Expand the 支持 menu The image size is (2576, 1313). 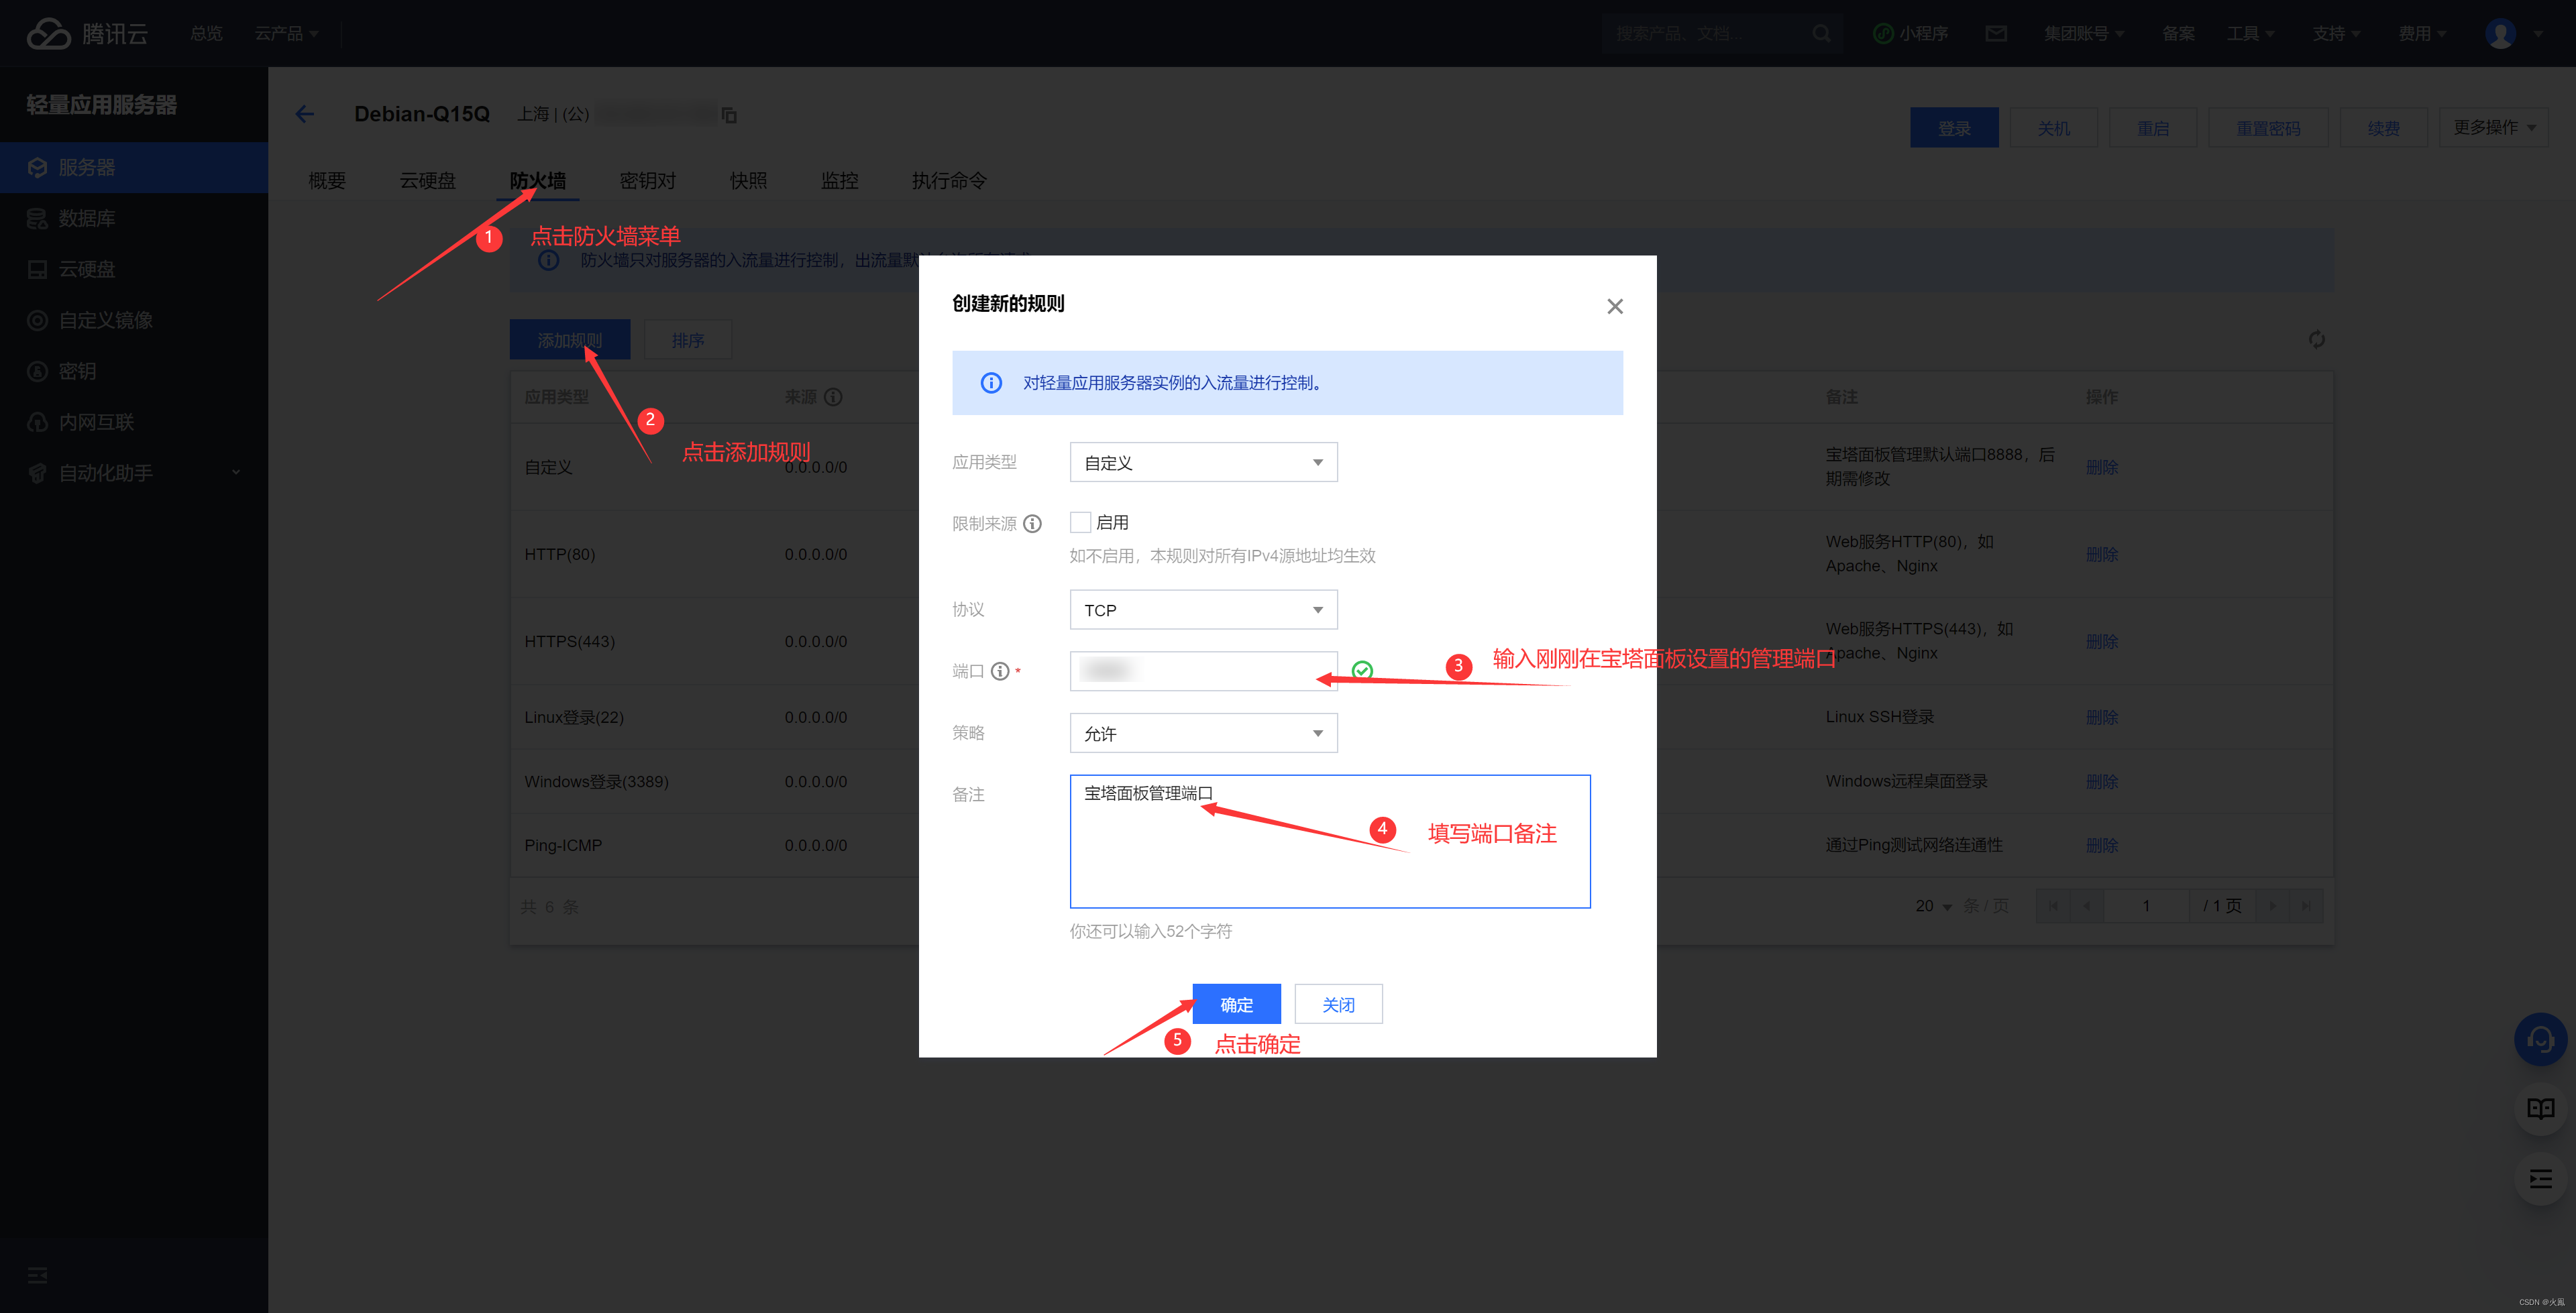2336,33
